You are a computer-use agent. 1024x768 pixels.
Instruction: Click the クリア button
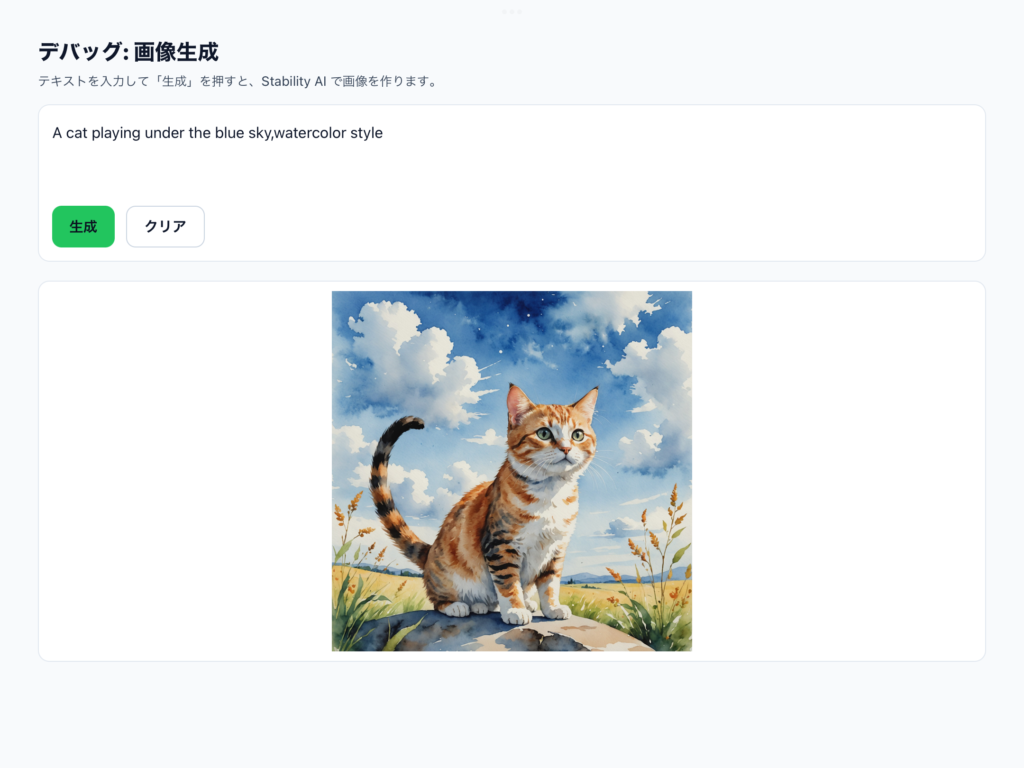(x=165, y=227)
